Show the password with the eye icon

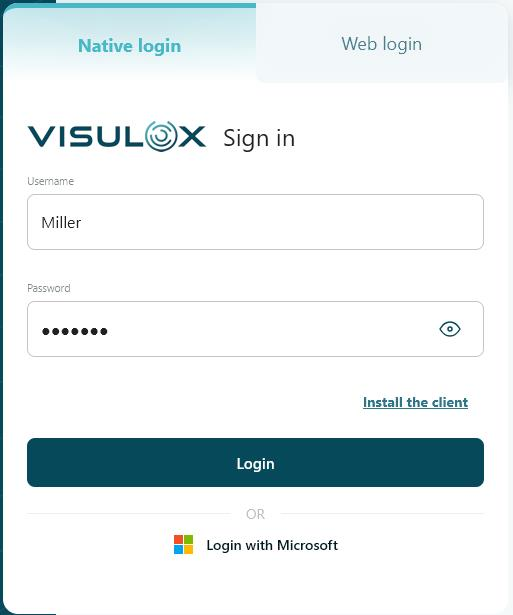tap(449, 329)
